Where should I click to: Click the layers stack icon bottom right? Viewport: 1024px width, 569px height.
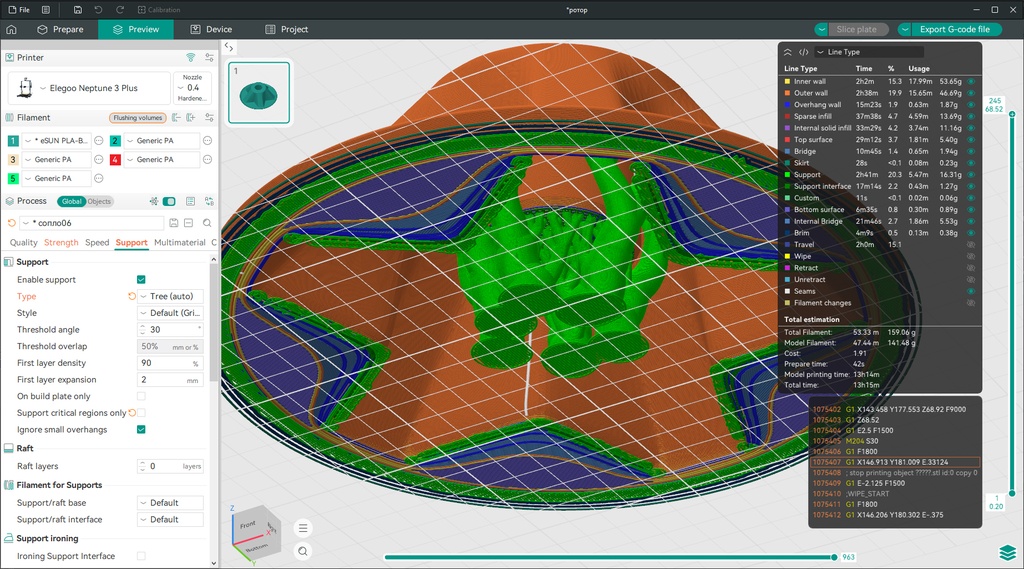pyautogui.click(x=1008, y=552)
